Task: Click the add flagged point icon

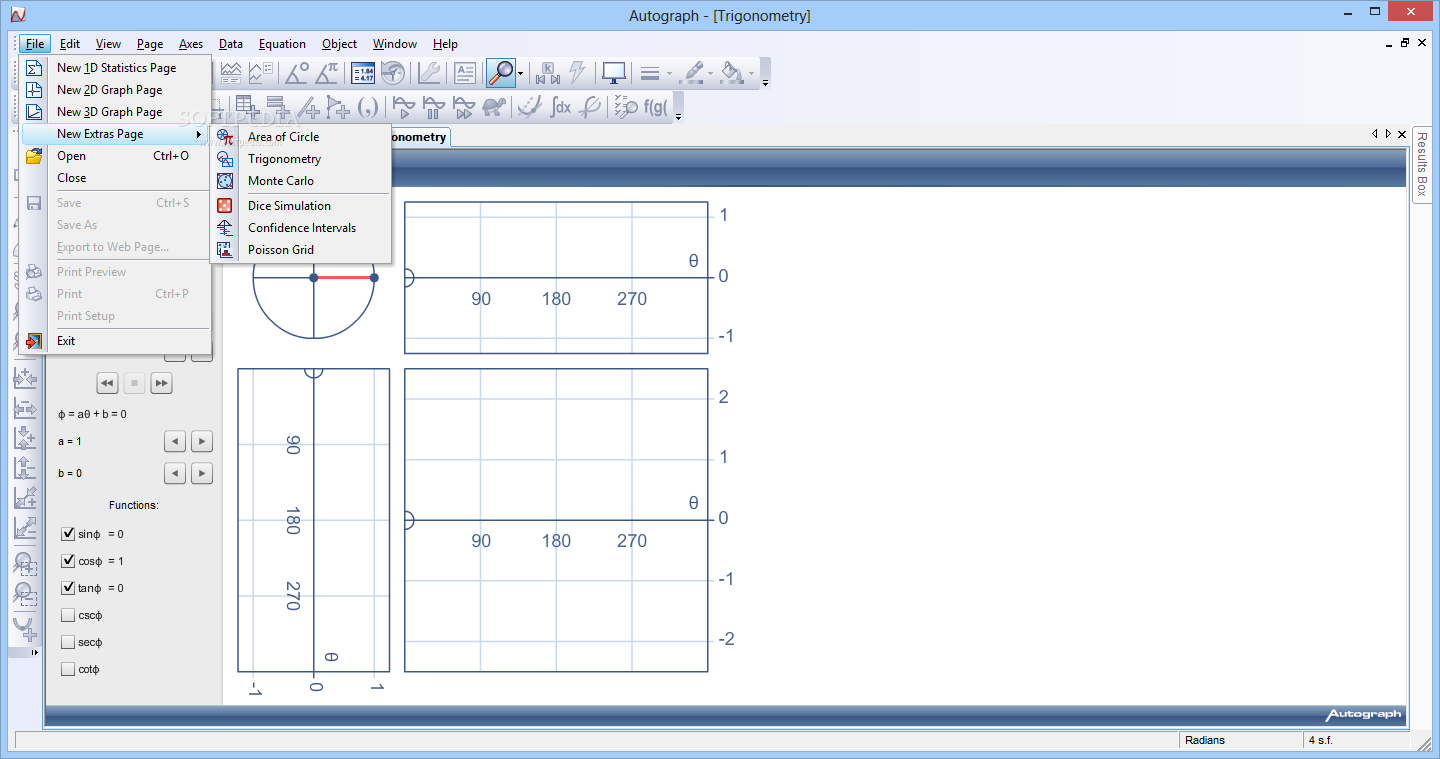Action: click(338, 106)
